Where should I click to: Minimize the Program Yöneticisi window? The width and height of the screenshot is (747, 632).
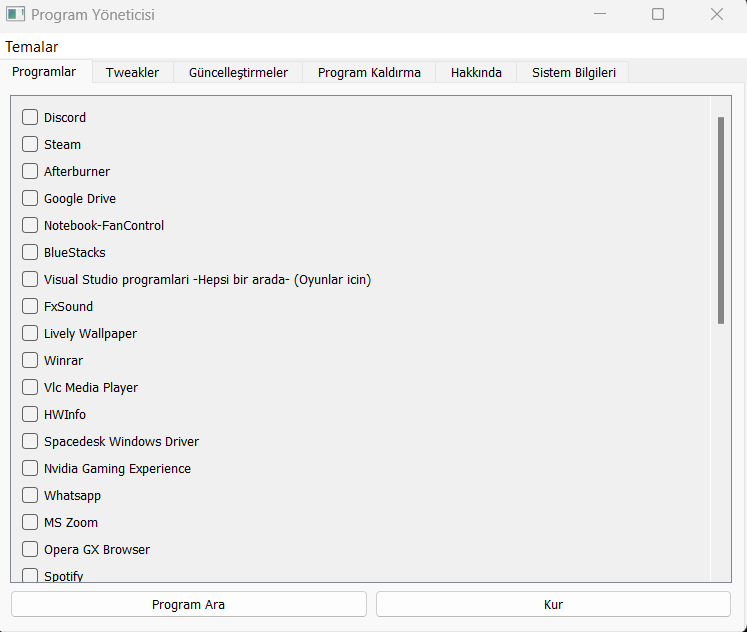pyautogui.click(x=600, y=14)
